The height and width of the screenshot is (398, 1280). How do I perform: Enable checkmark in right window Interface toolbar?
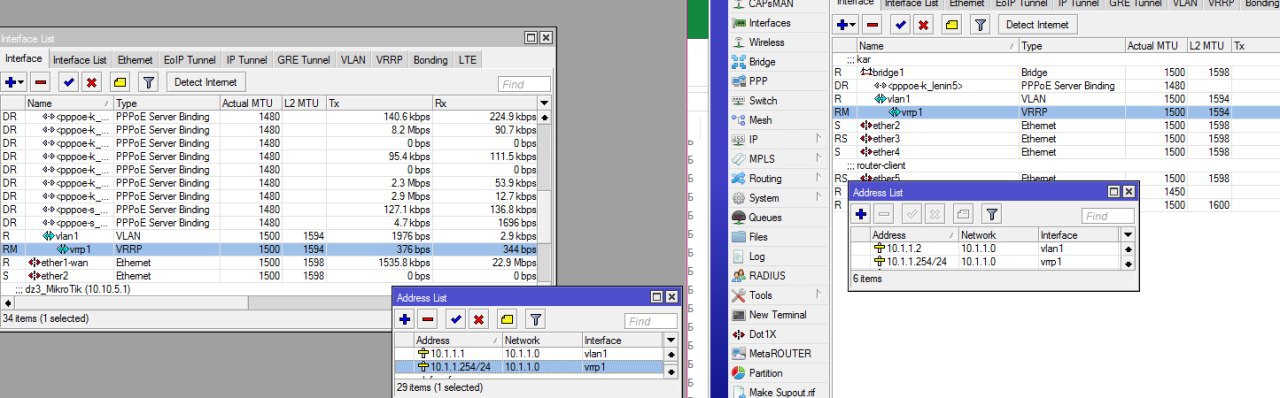tap(901, 24)
